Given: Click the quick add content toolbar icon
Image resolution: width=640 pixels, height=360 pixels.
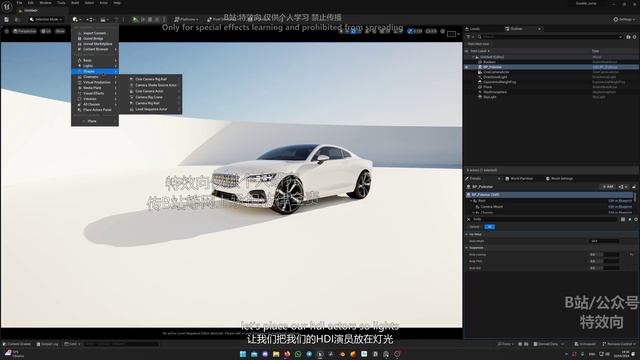Looking at the screenshot, I should click(x=77, y=19).
